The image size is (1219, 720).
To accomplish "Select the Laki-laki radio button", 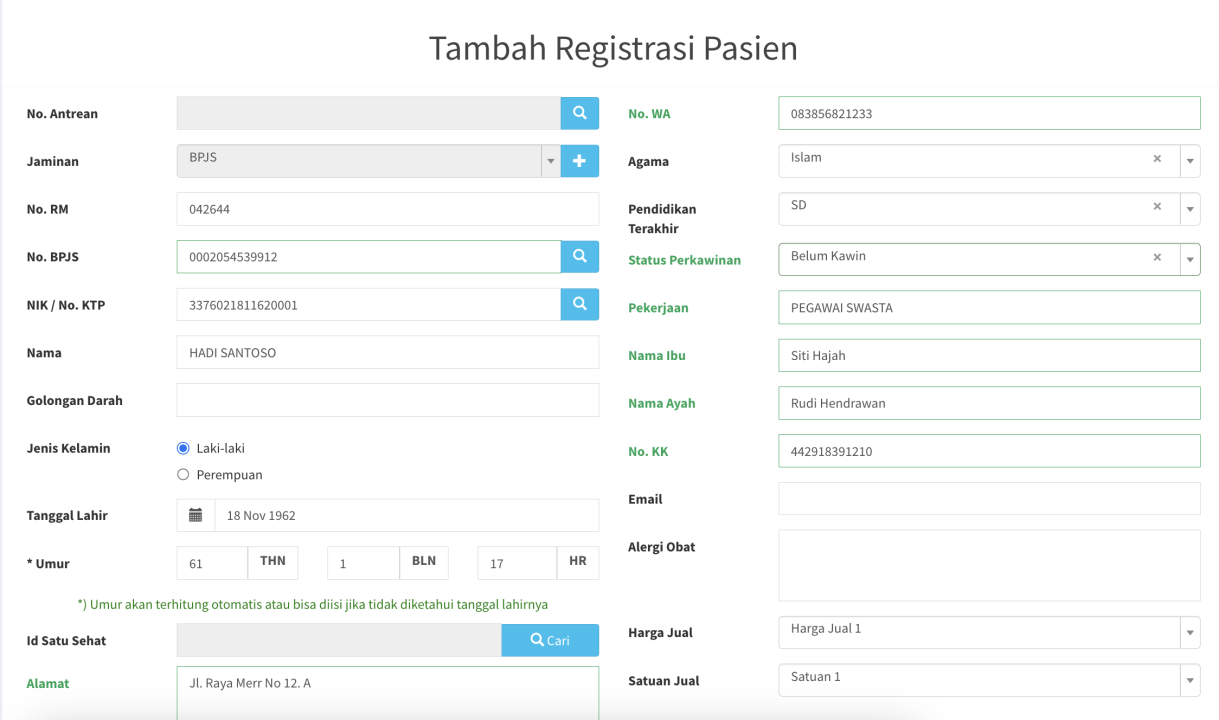I will tap(183, 448).
